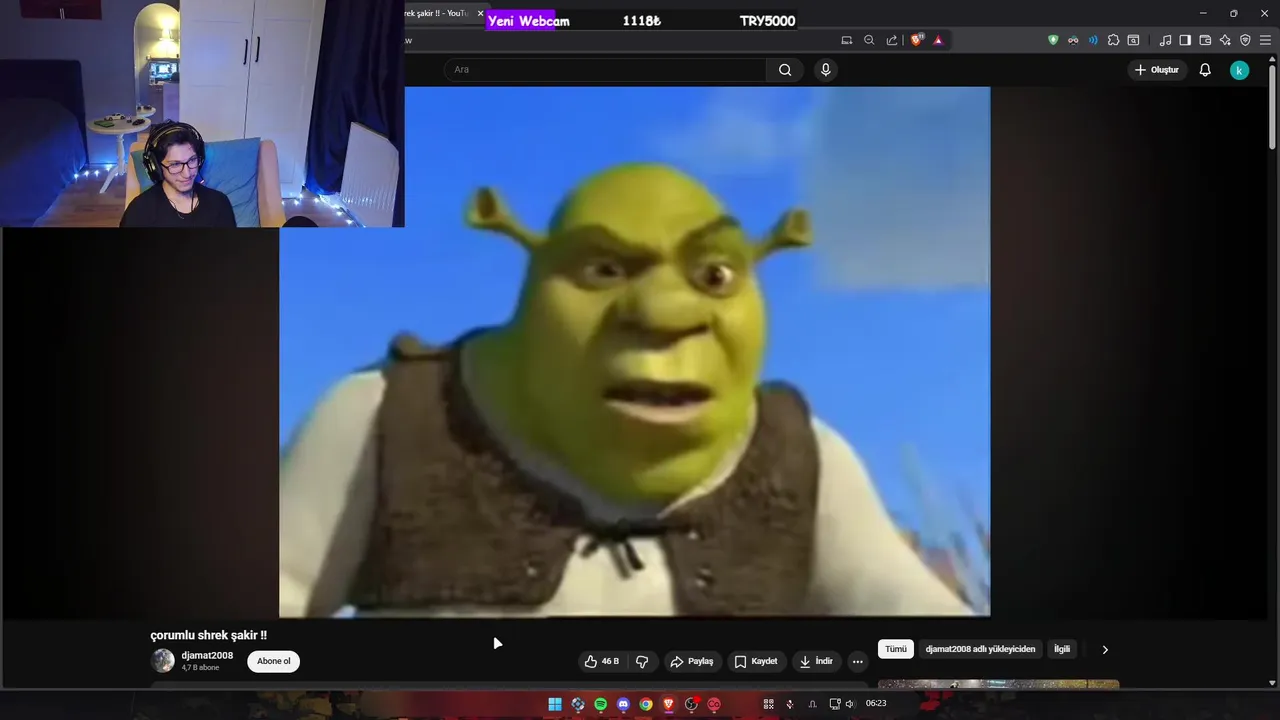This screenshot has width=1280, height=720.
Task: Toggle the browser sidebar panel
Action: point(1185,40)
